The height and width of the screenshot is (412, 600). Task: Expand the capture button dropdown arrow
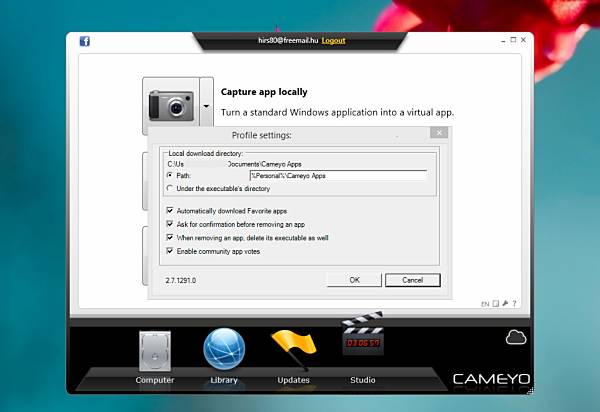coord(207,106)
